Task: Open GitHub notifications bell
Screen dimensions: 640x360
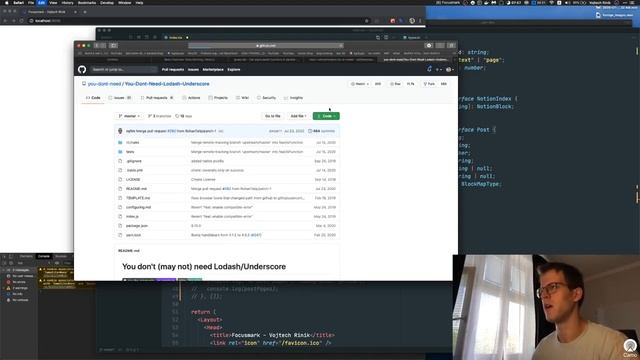Action: pos(429,69)
